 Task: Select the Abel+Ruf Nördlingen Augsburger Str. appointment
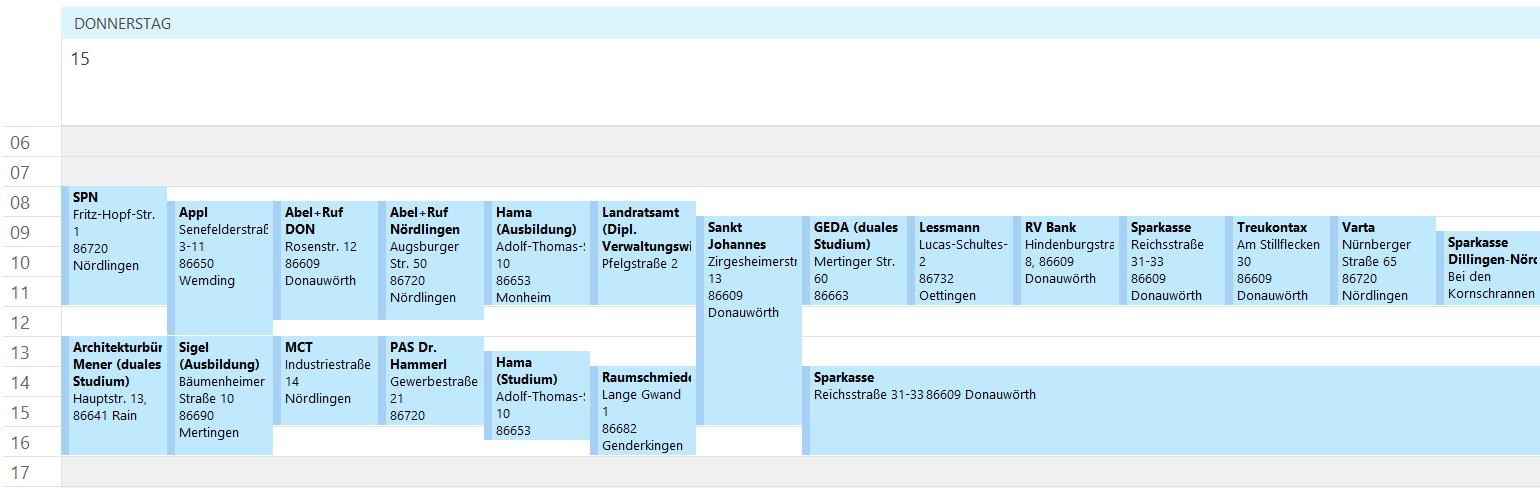[x=432, y=260]
